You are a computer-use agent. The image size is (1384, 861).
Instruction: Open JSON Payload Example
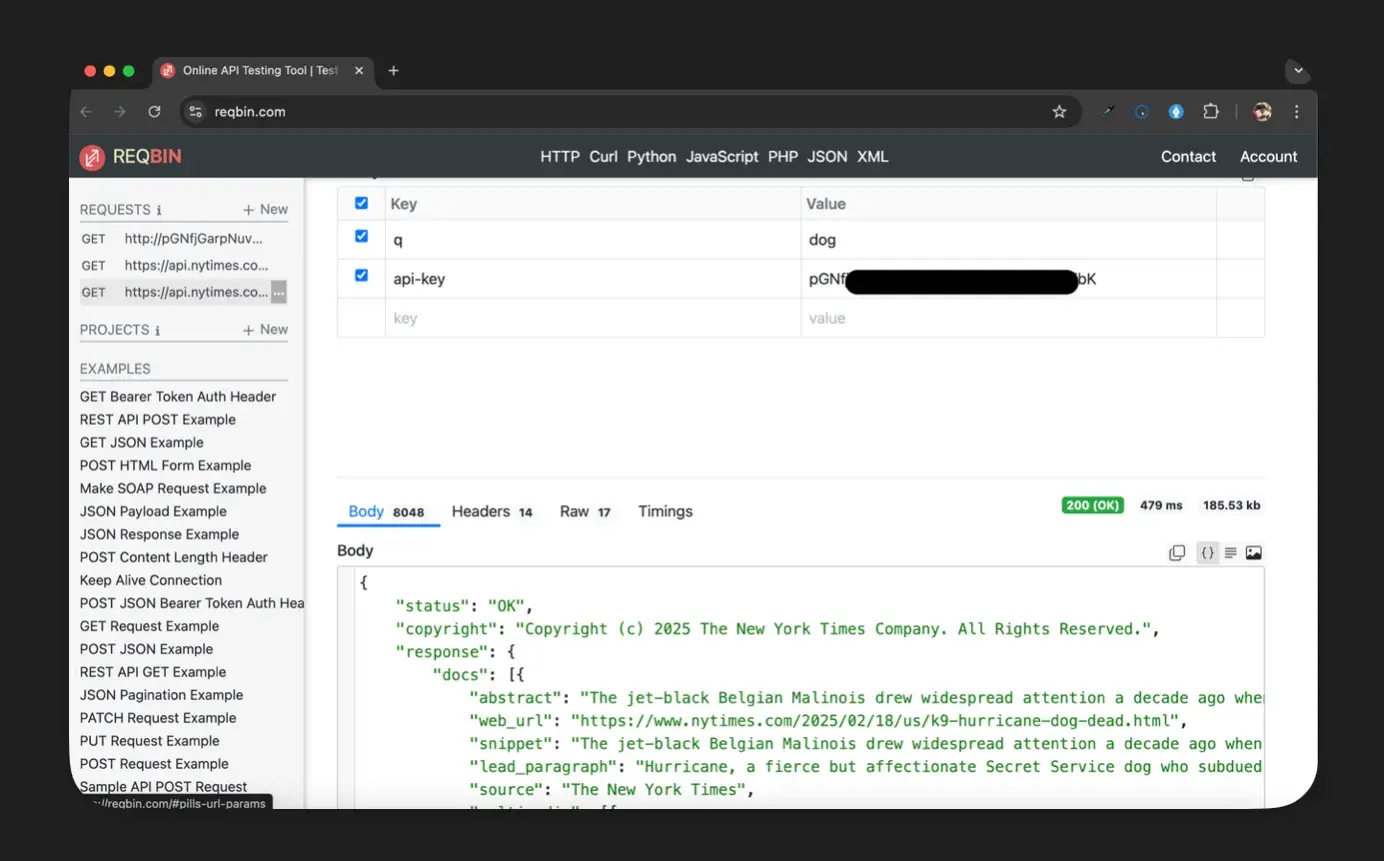(154, 512)
